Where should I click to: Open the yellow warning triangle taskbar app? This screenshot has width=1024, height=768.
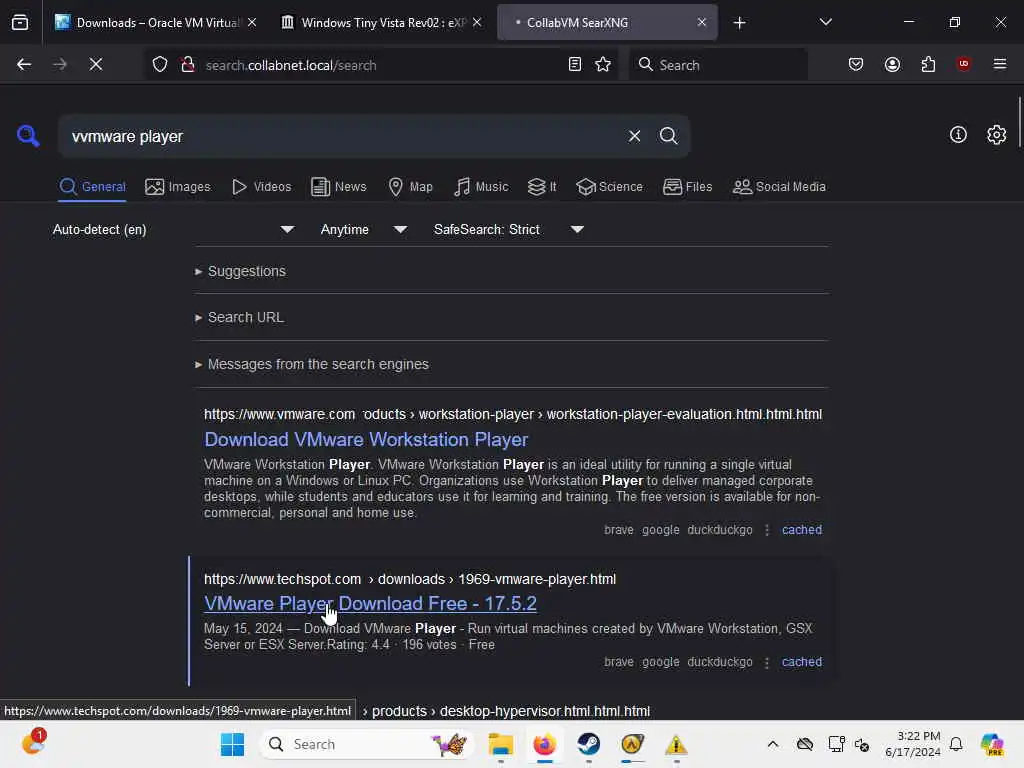(x=676, y=744)
